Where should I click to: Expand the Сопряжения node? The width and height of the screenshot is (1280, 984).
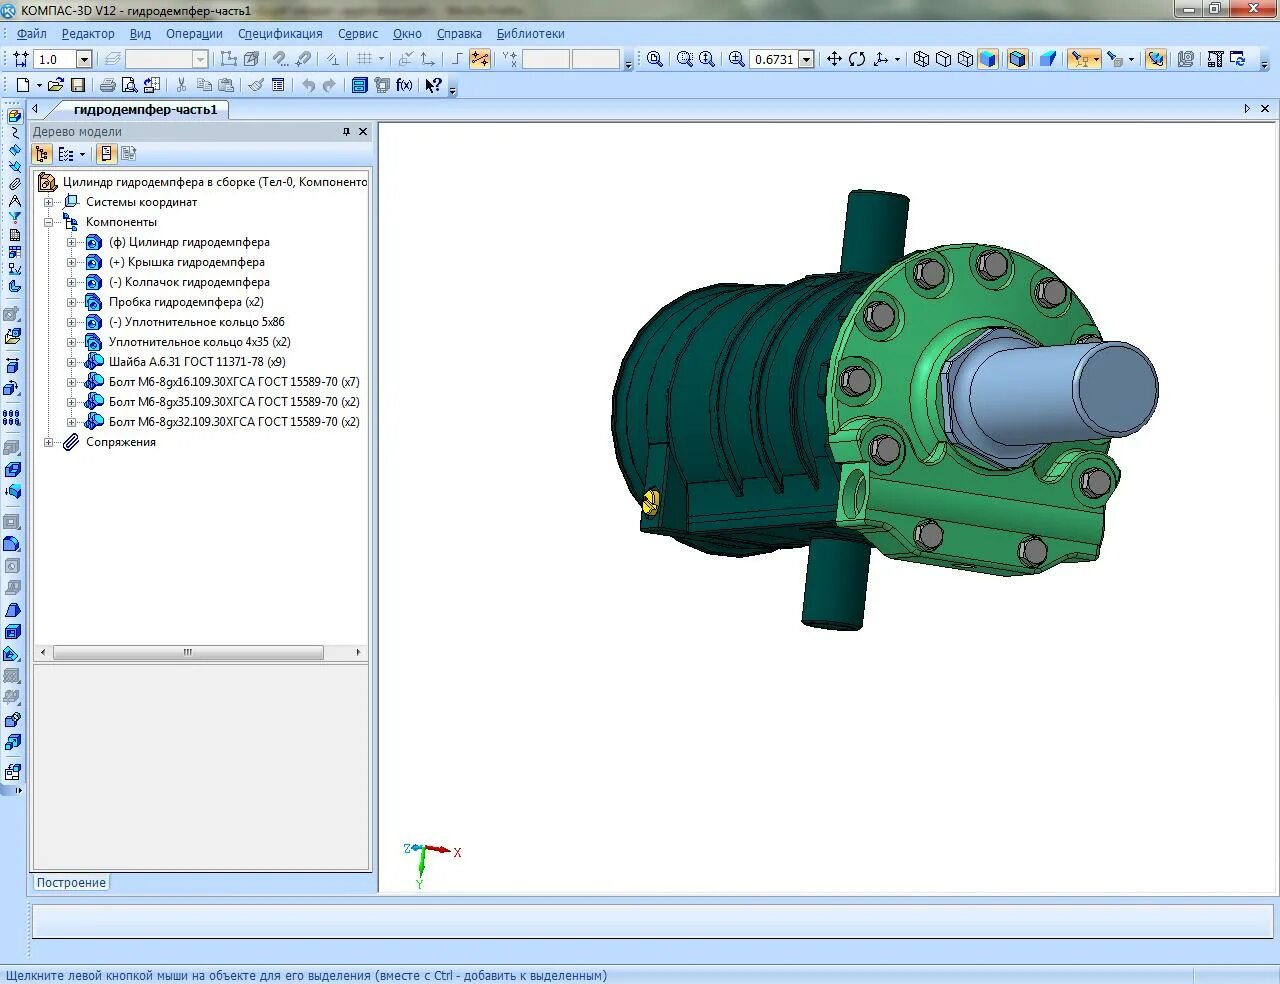click(x=48, y=442)
